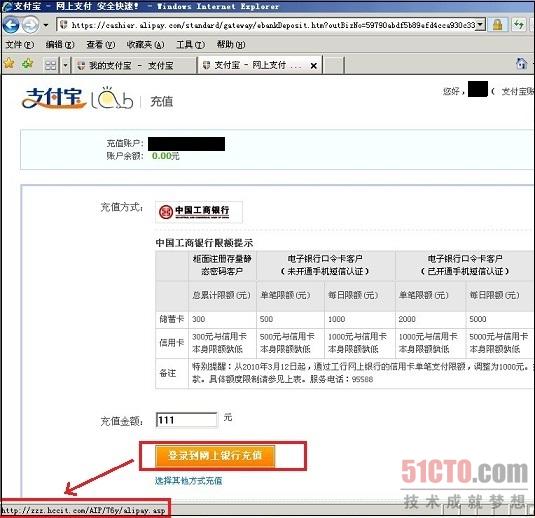Click the 总累计限额(元) column header
Image resolution: width=535 pixels, height=518 pixels.
coord(221,295)
